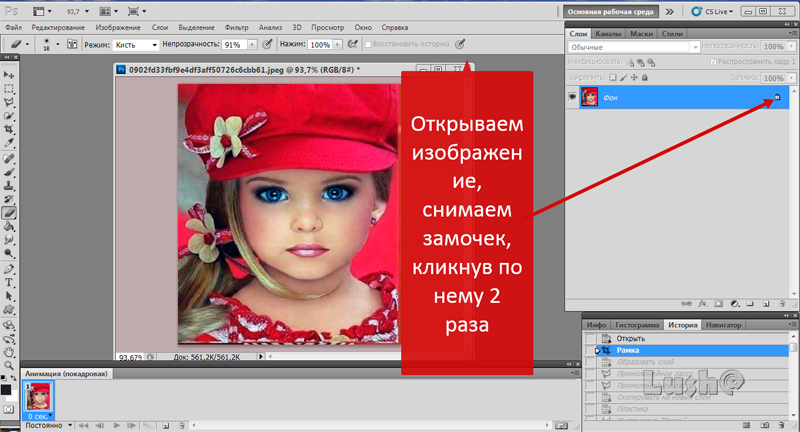Screen dimensions: 800x432
Task: Create new snapshot in History panel
Action: tap(765, 424)
